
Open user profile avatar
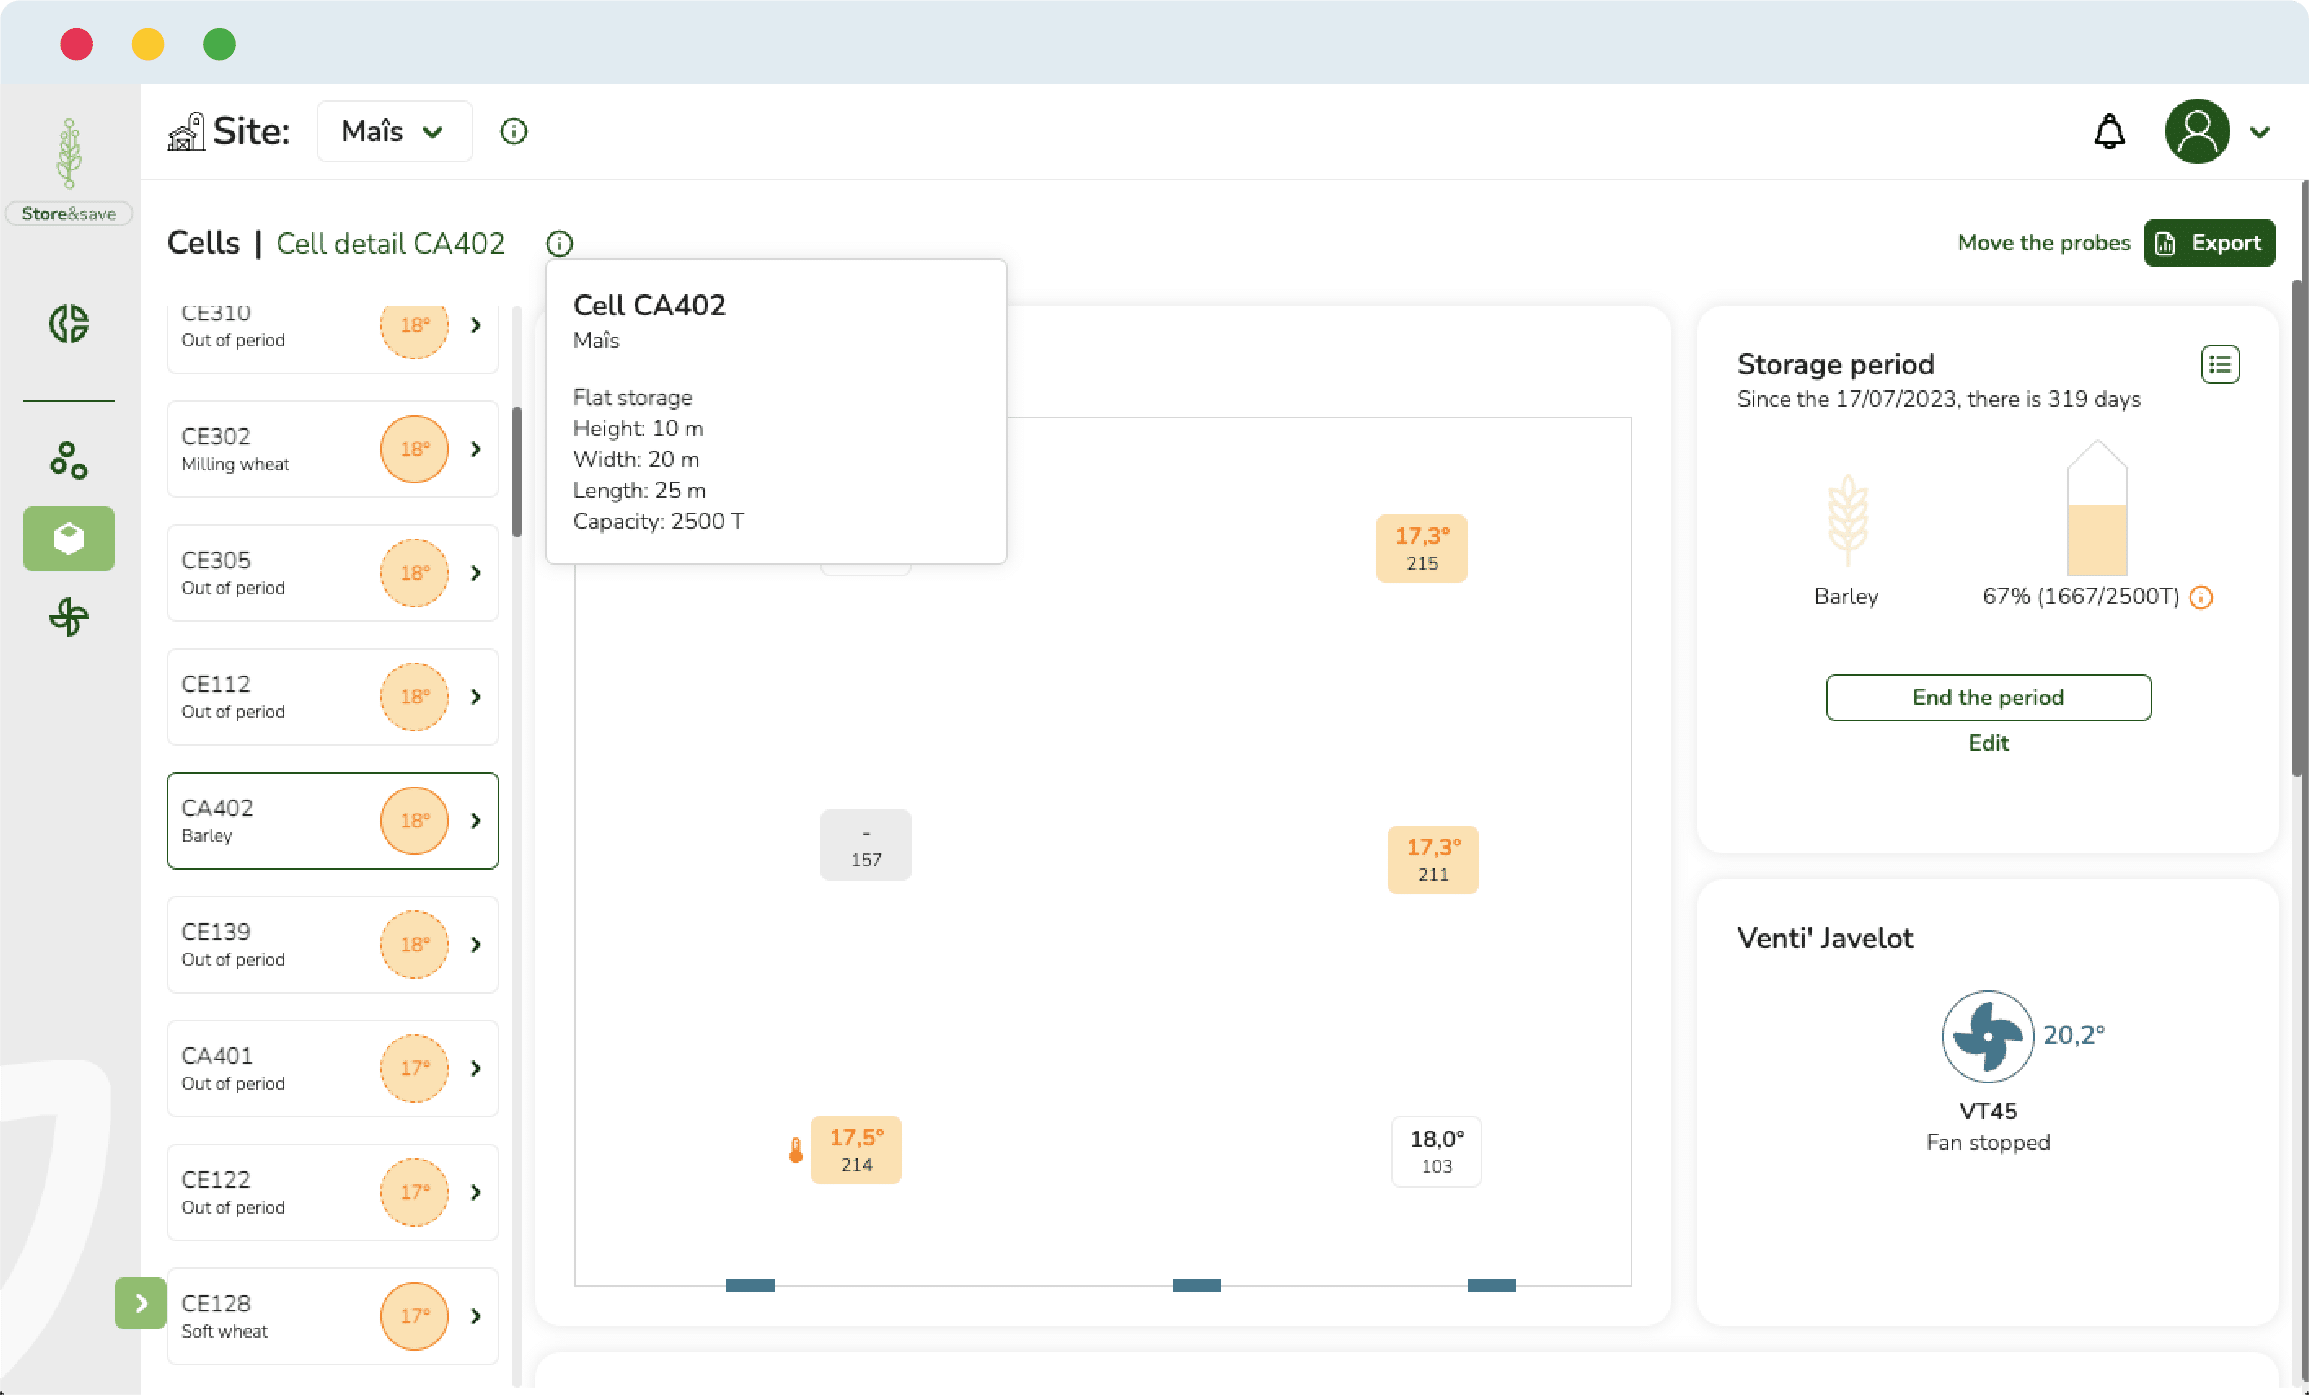click(x=2197, y=131)
